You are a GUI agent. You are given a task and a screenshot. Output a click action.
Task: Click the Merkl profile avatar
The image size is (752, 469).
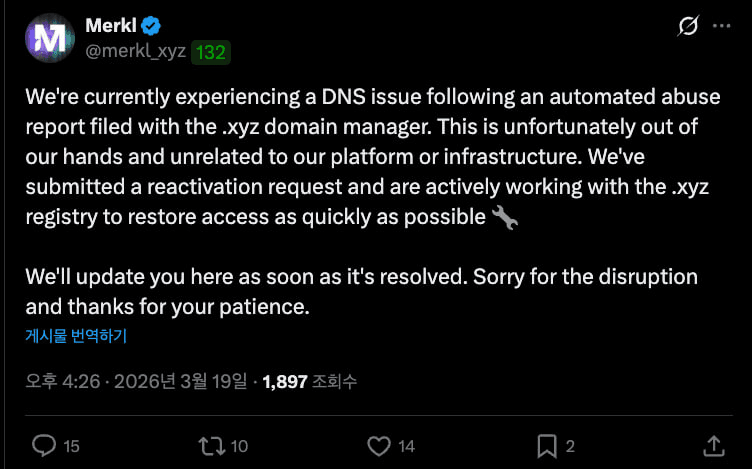48,39
